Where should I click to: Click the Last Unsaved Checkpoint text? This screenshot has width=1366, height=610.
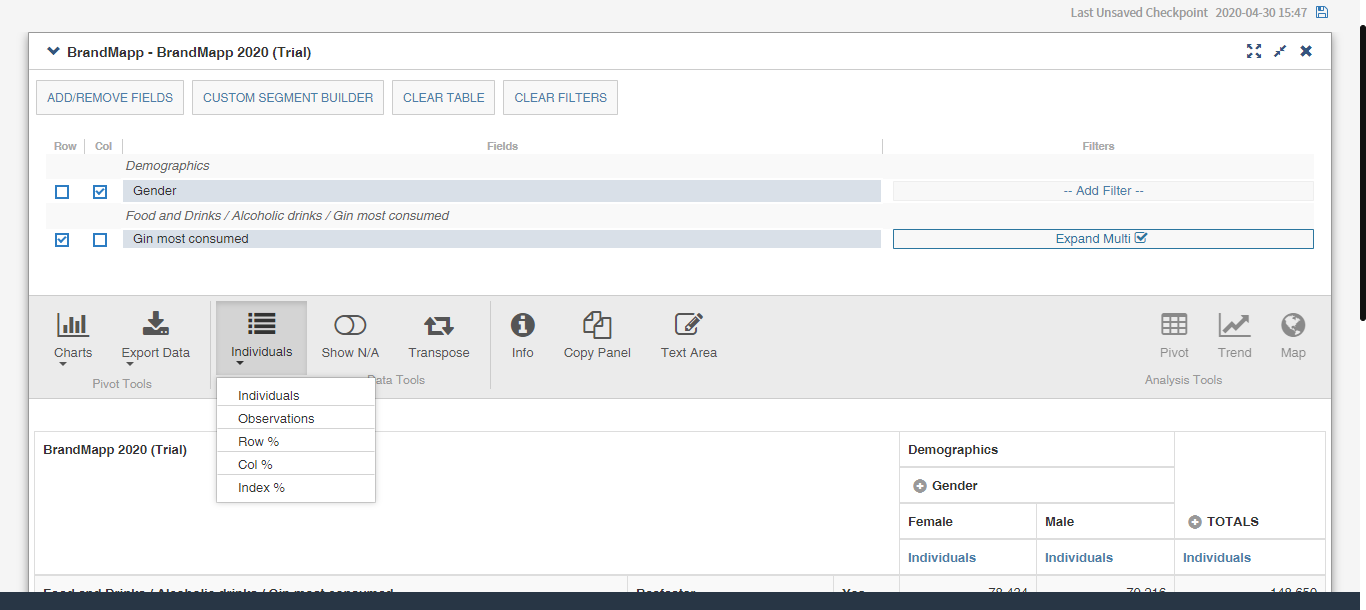pos(1139,13)
